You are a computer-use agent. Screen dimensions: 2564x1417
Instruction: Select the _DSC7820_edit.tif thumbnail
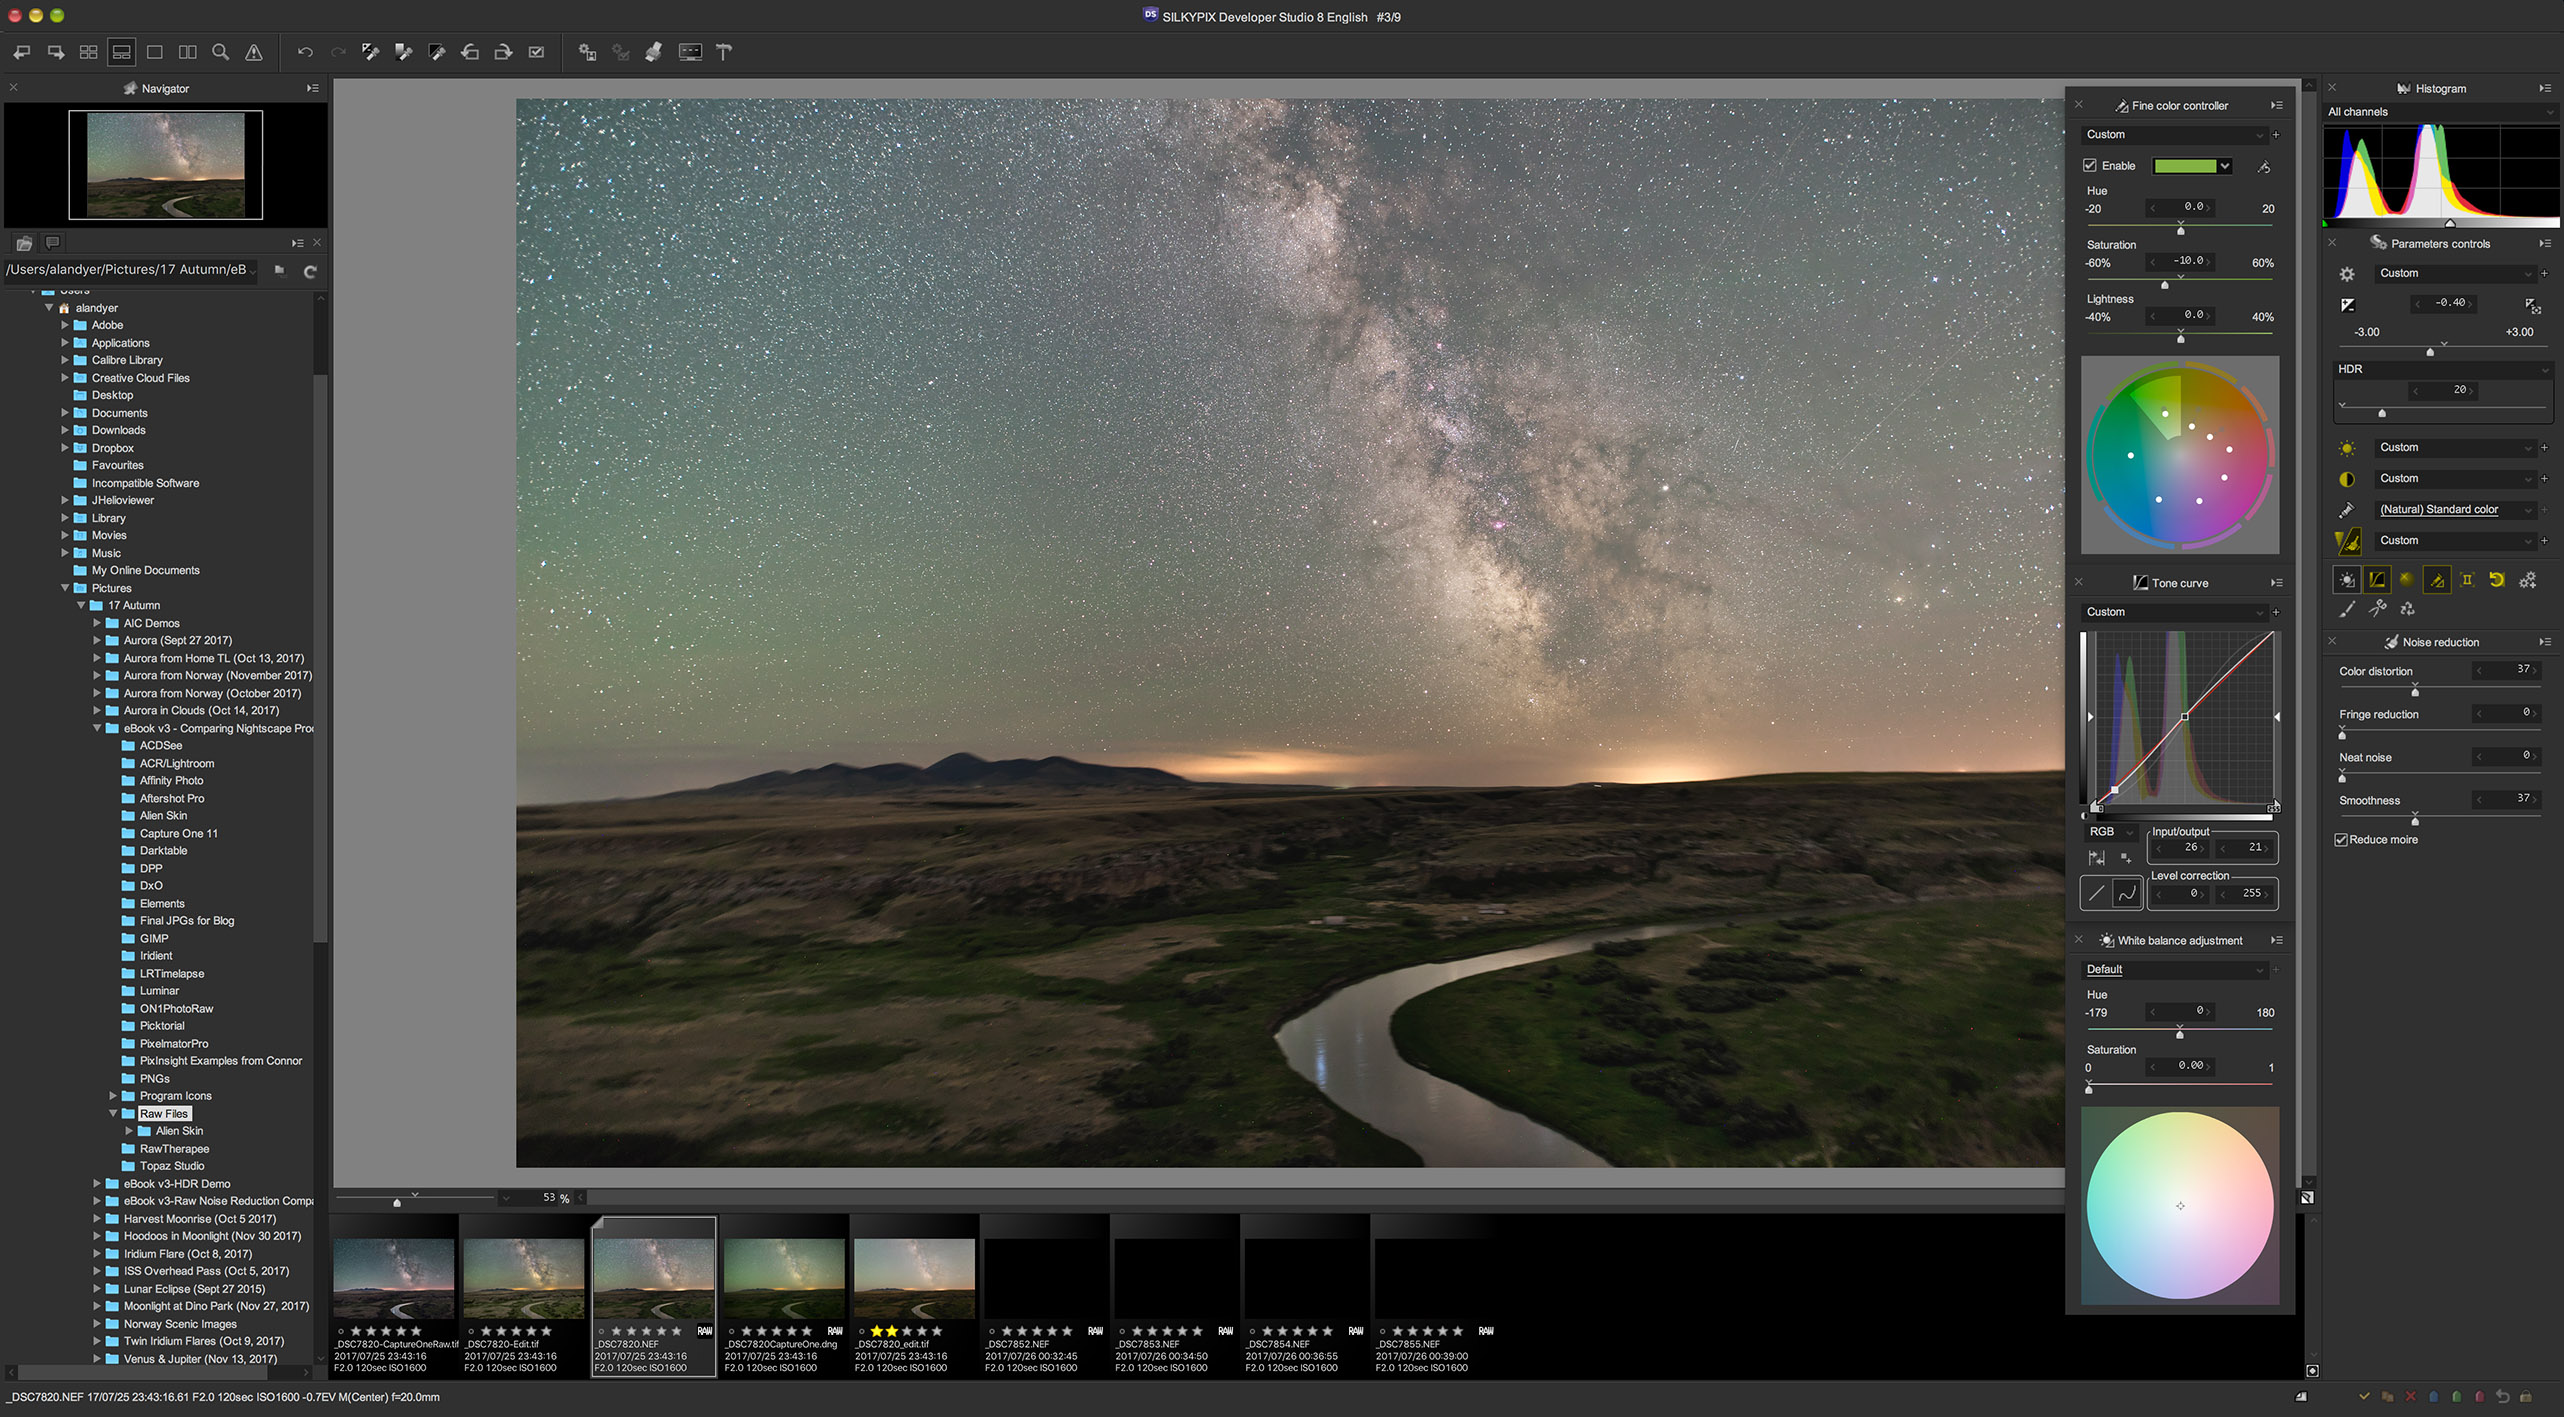pyautogui.click(x=913, y=1279)
